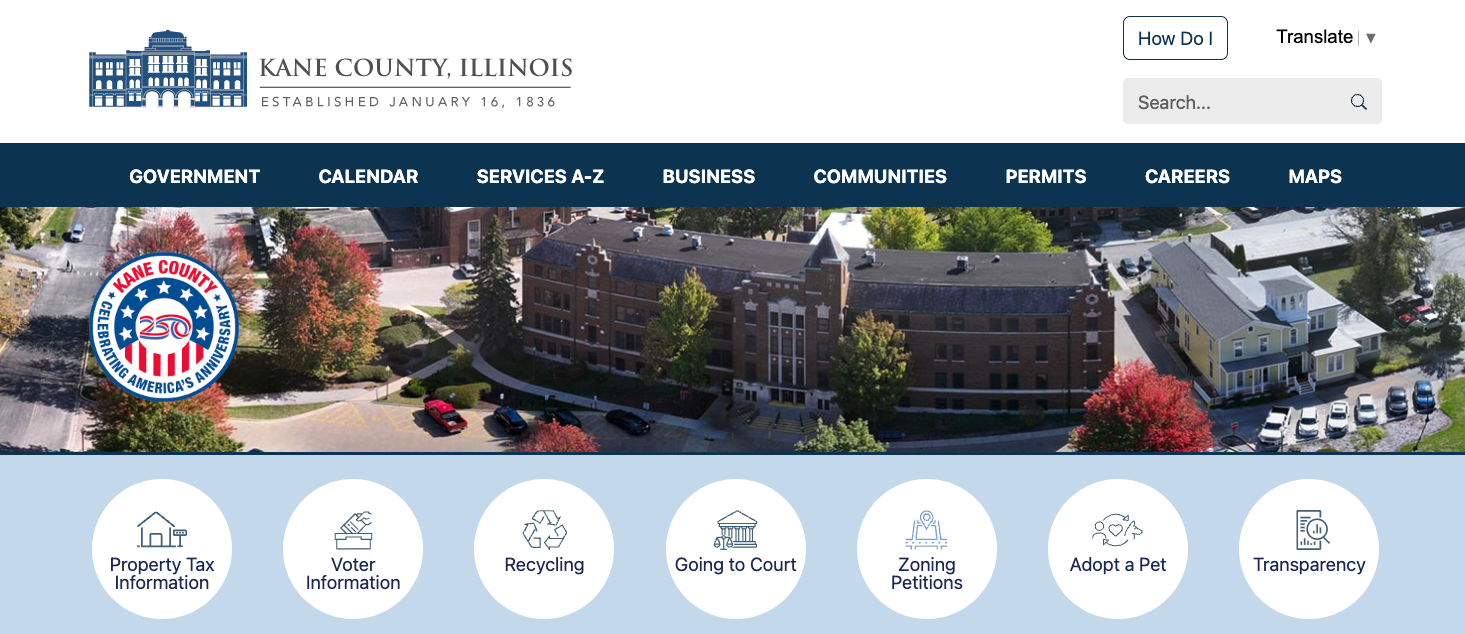The image size is (1465, 634).
Task: Click the Property Tax Information house icon
Action: coord(161,529)
